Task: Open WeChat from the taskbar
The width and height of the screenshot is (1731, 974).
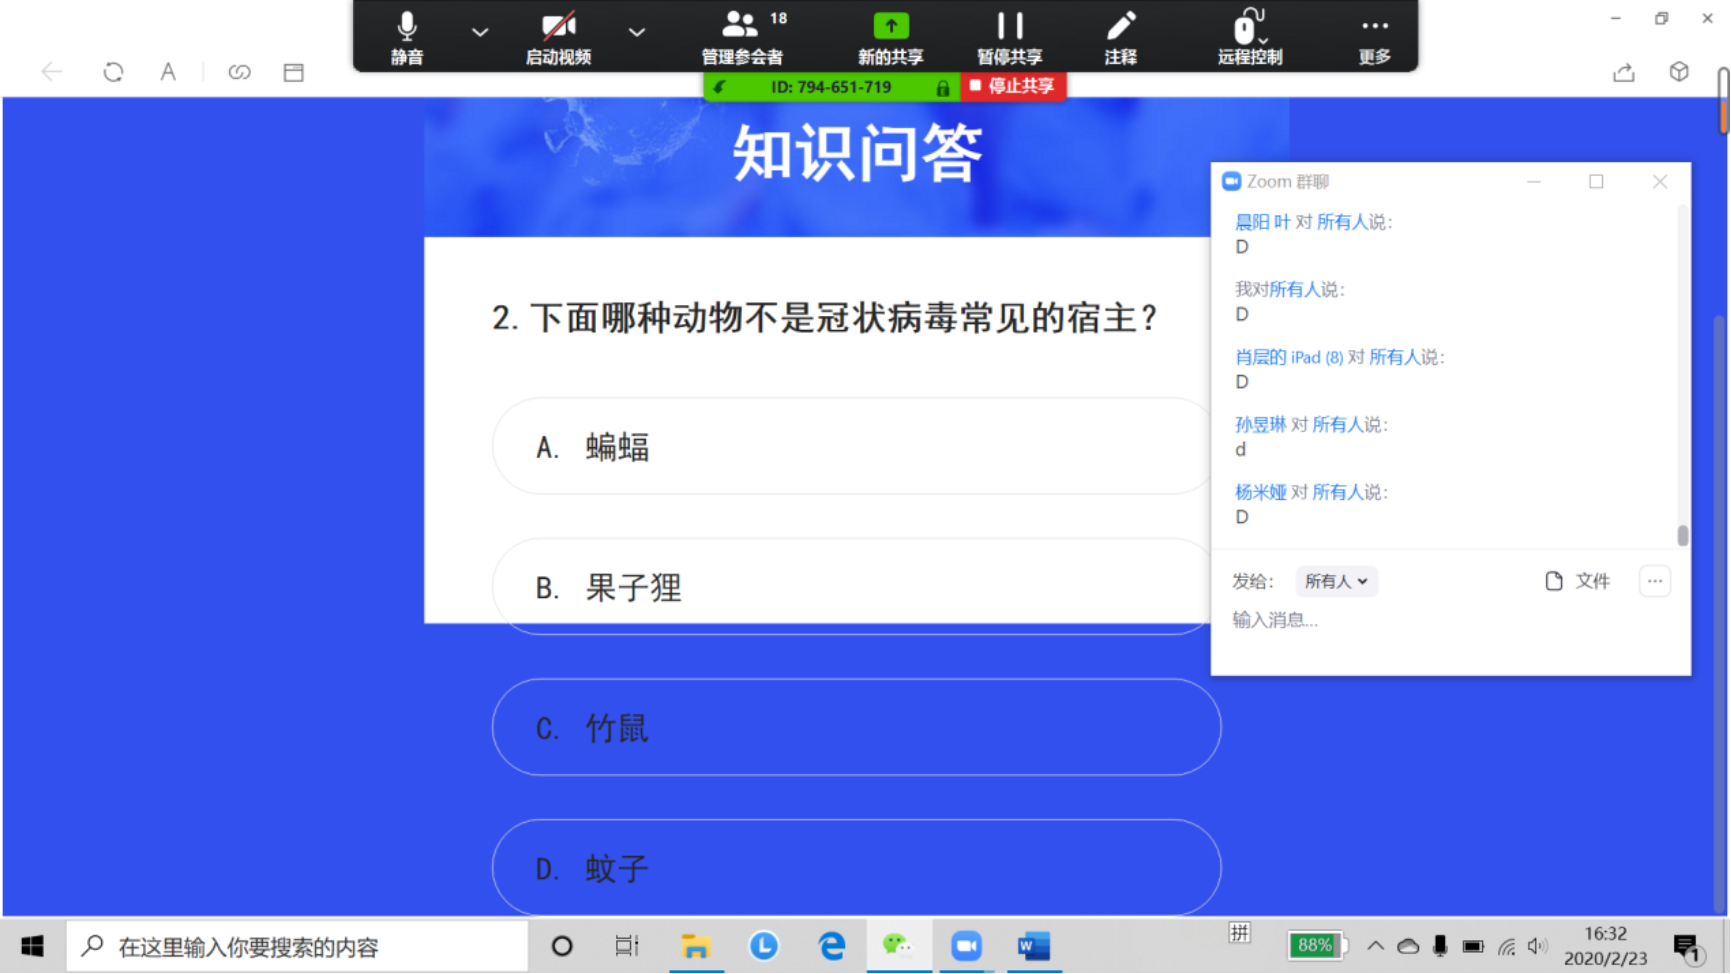Action: pyautogui.click(x=897, y=946)
